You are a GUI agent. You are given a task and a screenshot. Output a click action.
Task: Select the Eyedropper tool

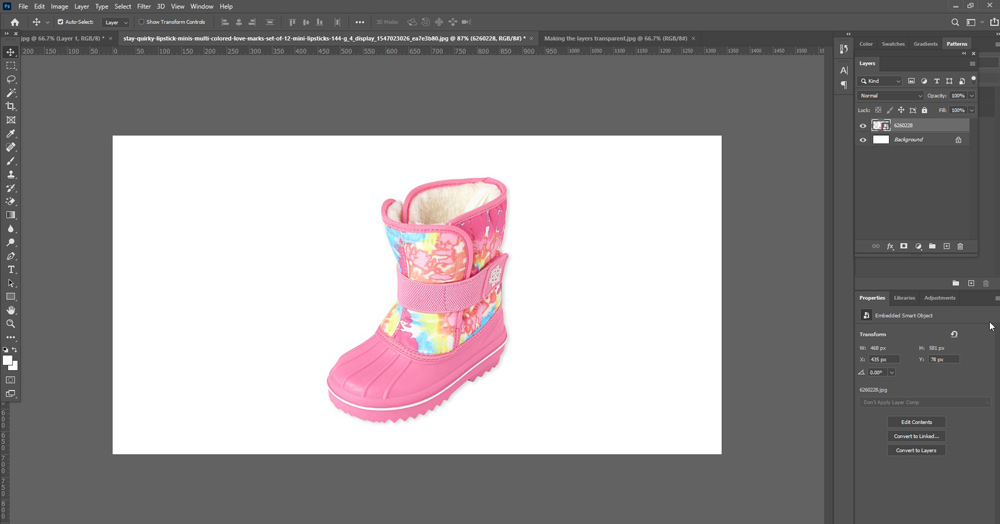click(11, 134)
